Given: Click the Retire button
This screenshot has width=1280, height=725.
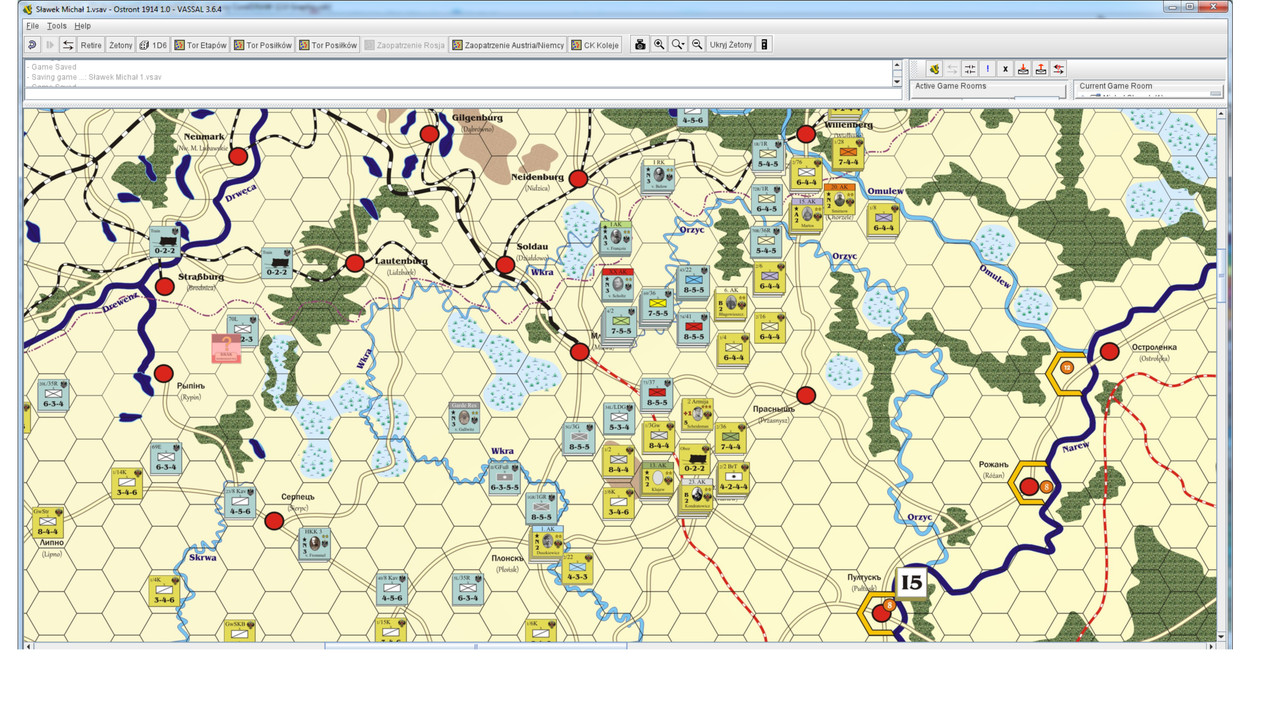Looking at the screenshot, I should tap(91, 45).
